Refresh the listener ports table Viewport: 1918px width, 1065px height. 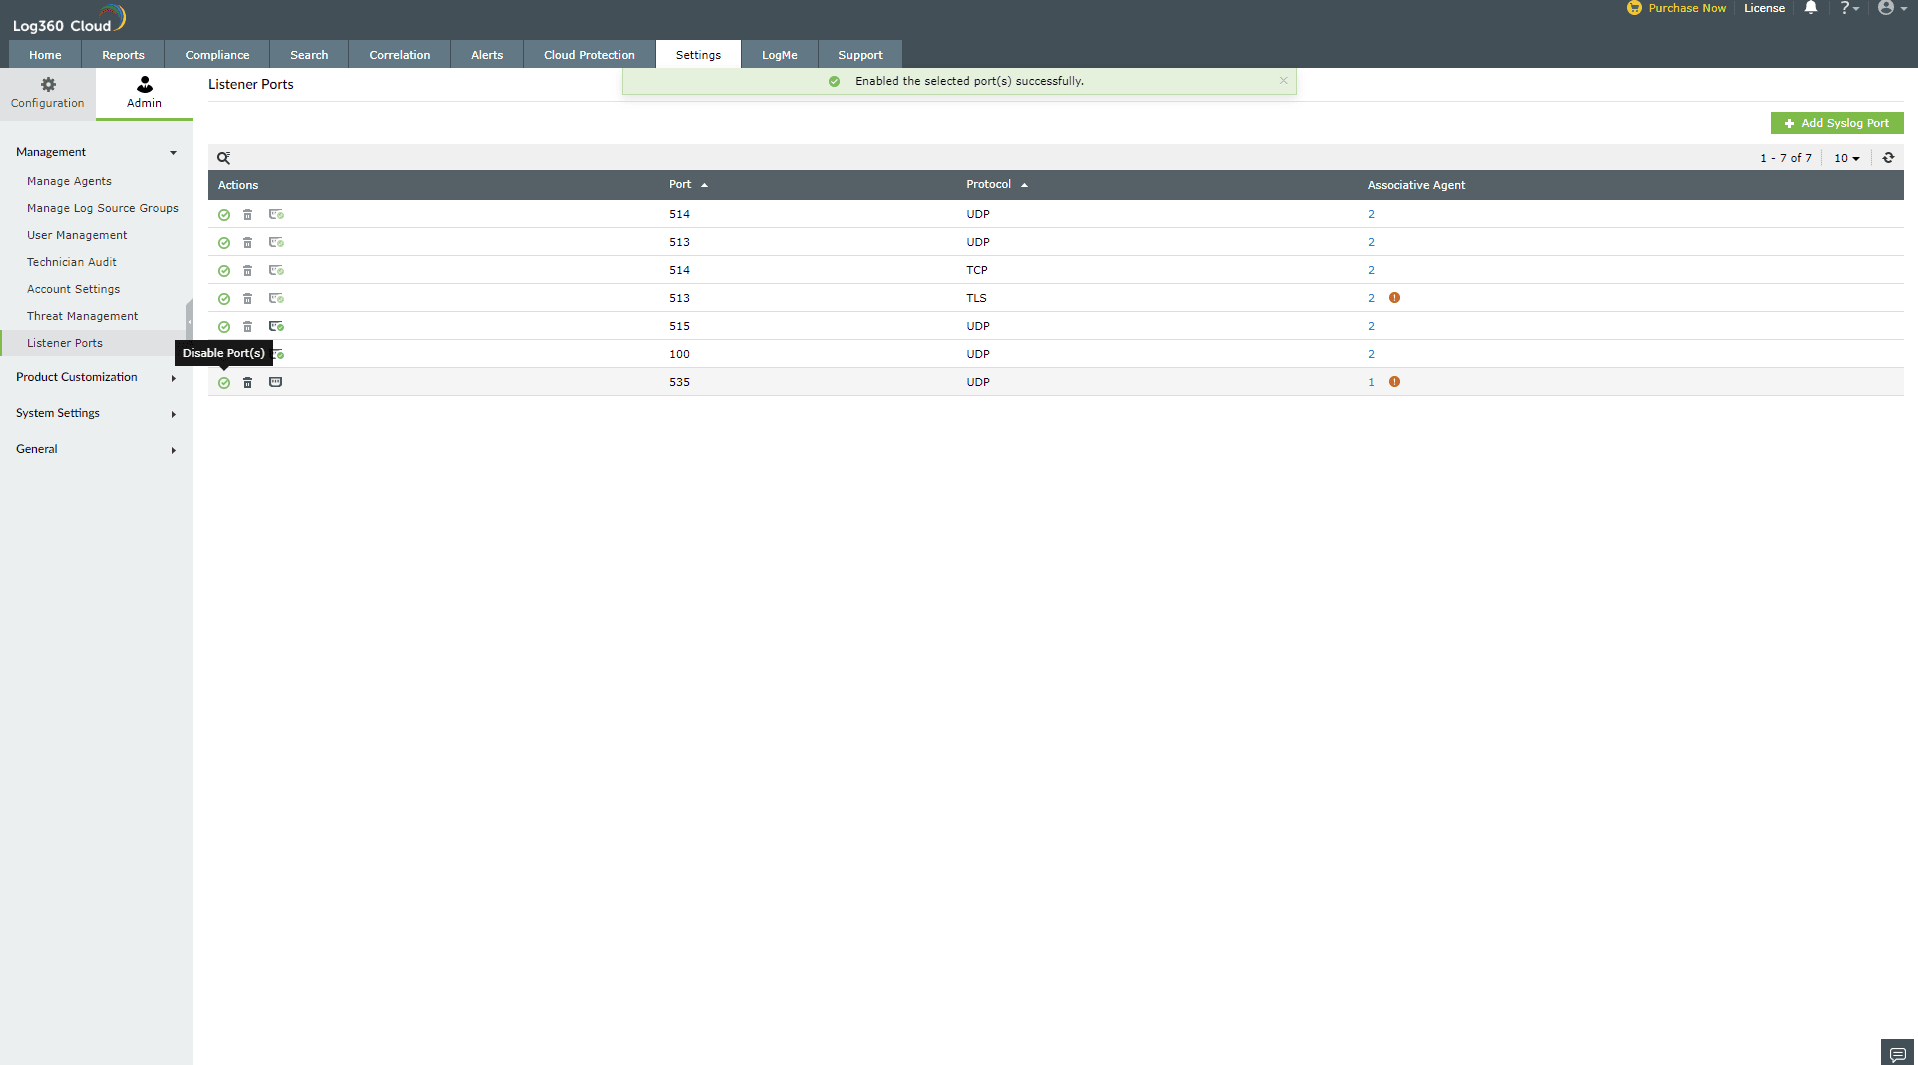point(1888,158)
